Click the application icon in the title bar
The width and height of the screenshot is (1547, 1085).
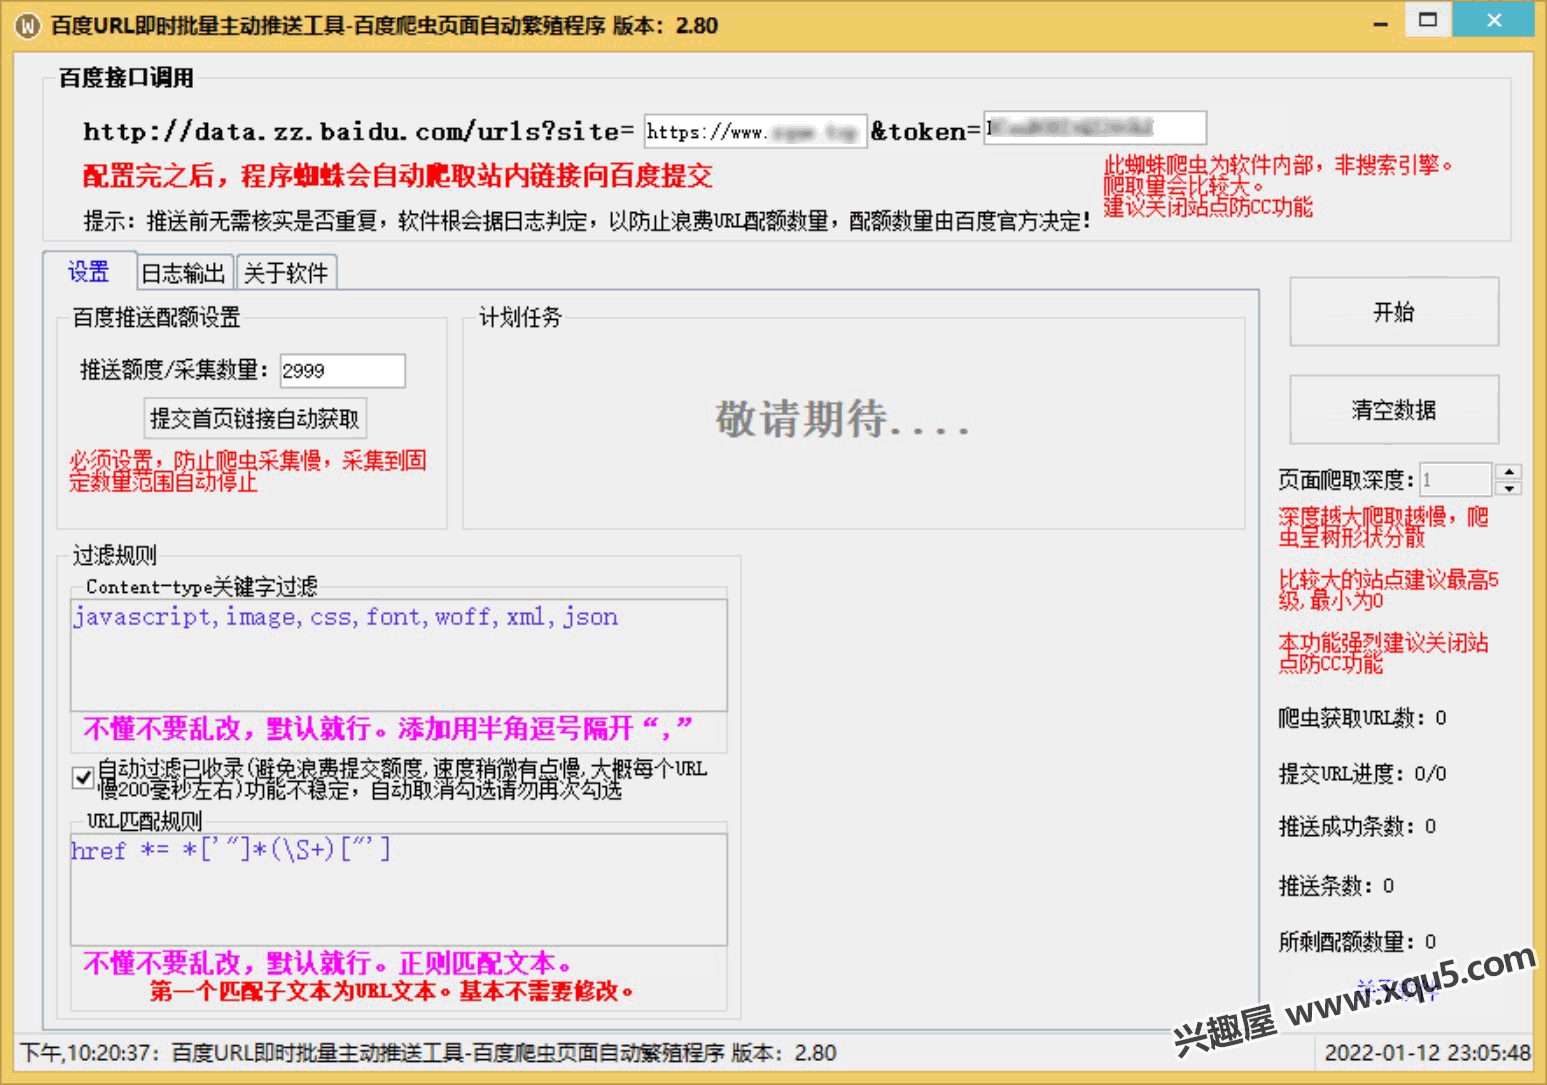click(27, 25)
